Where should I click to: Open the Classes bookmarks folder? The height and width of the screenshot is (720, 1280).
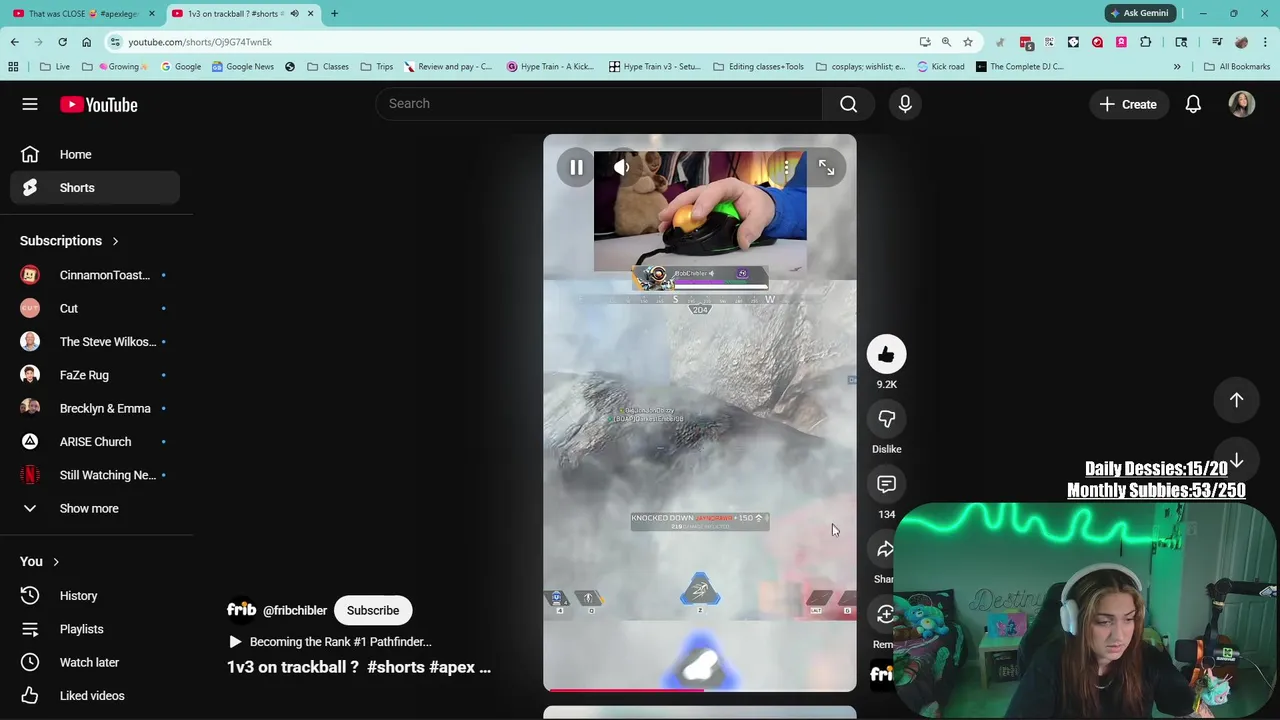tap(328, 67)
